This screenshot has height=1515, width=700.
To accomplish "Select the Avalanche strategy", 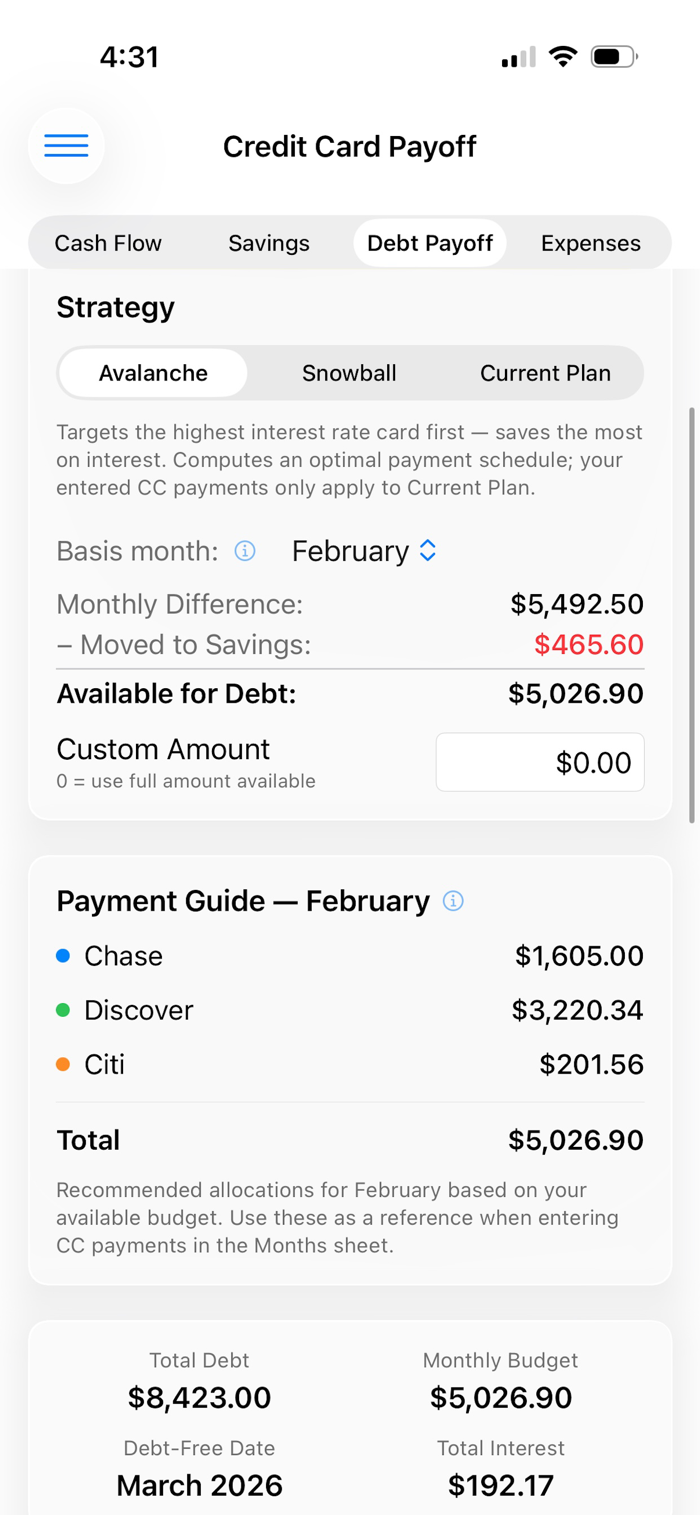I will point(153,373).
